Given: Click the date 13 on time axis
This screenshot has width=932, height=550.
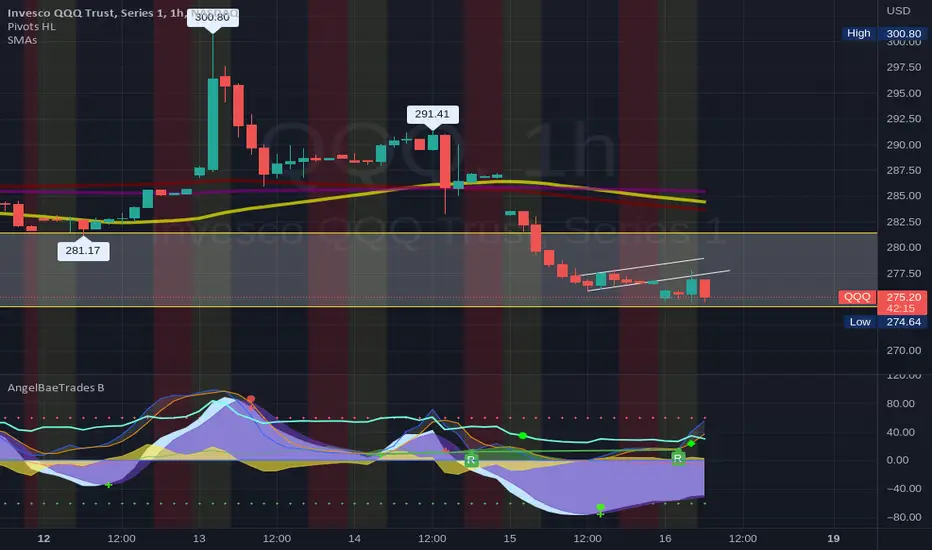Looking at the screenshot, I should click(199, 538).
